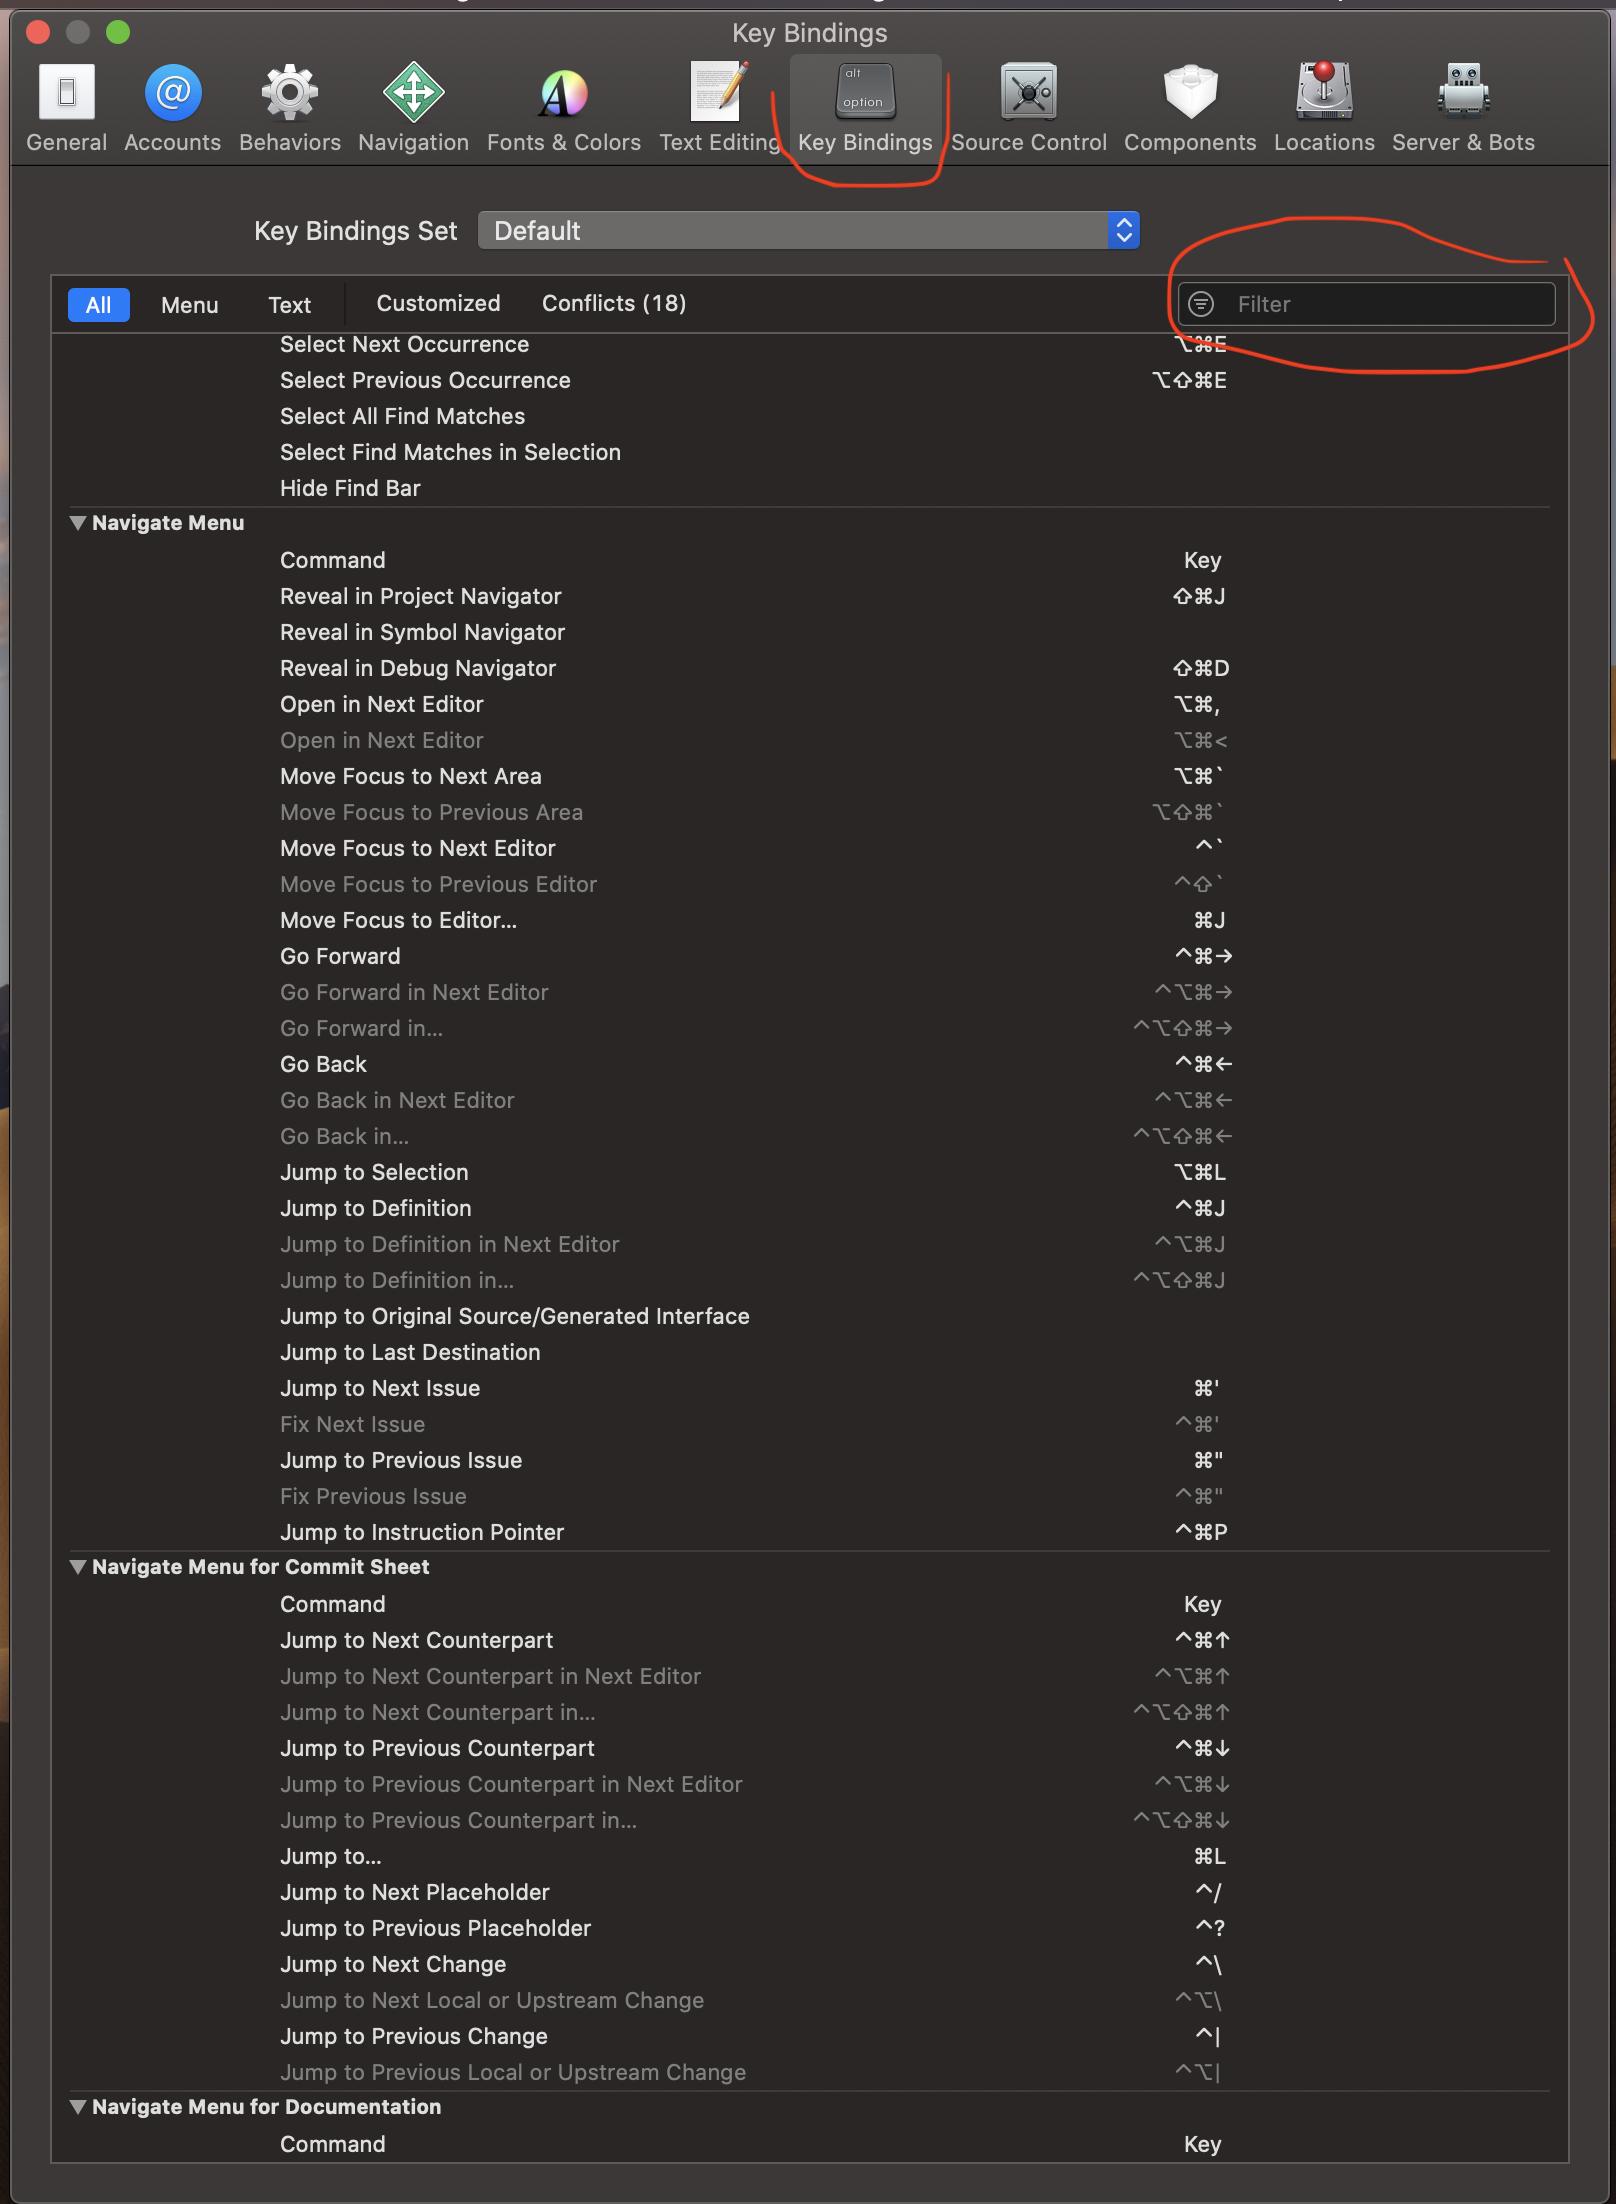
Task: Show the Customized key bindings tab
Action: [438, 303]
